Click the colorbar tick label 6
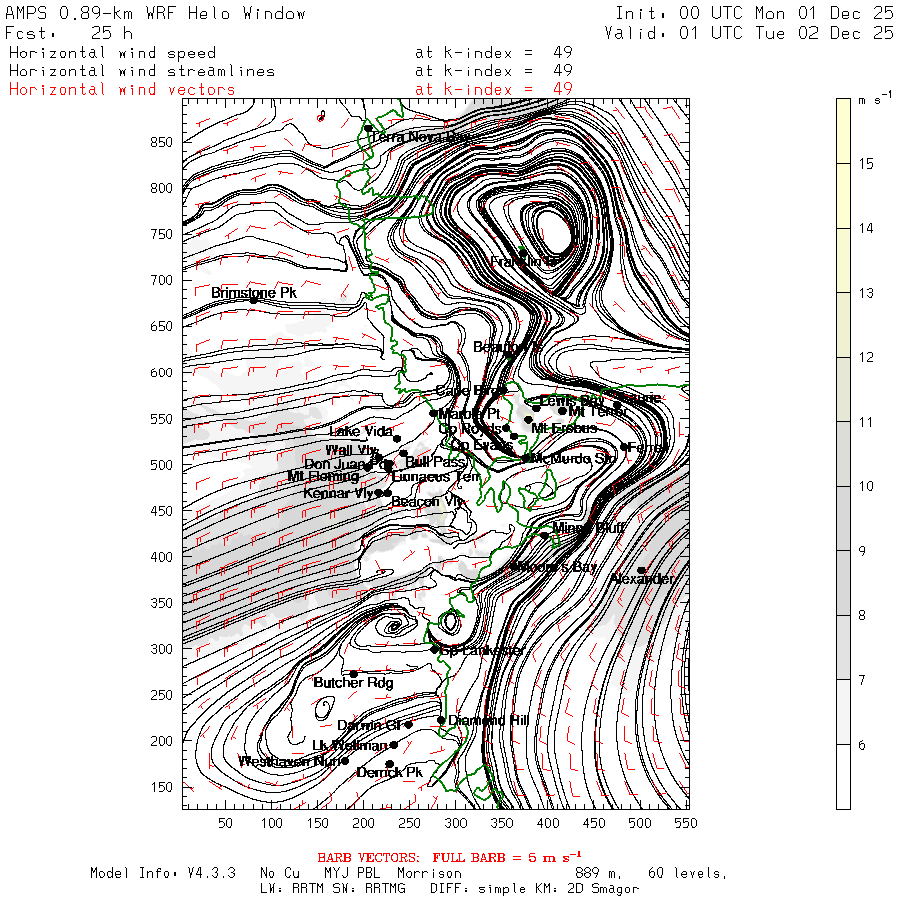The image size is (900, 900). [862, 745]
